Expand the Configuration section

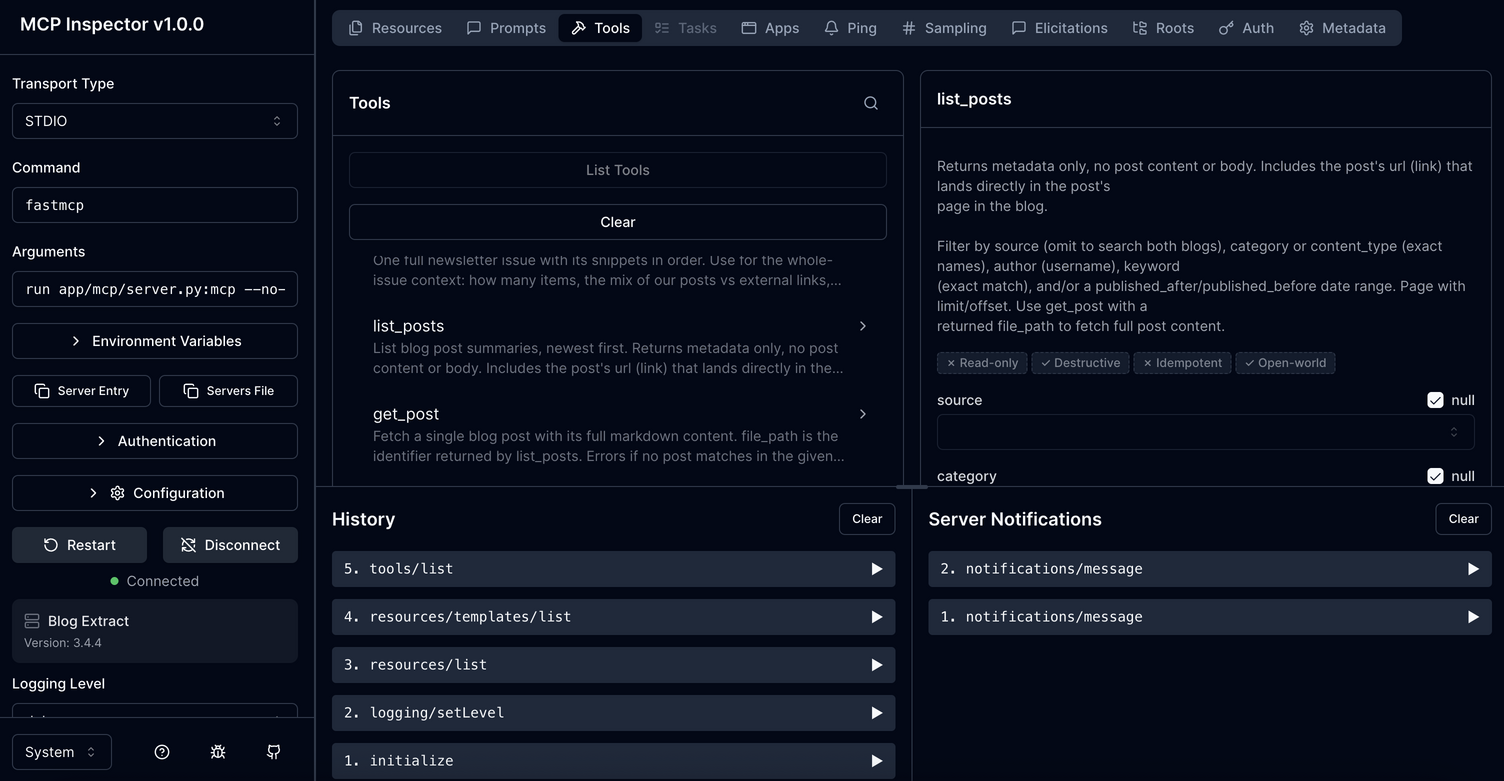(x=155, y=493)
